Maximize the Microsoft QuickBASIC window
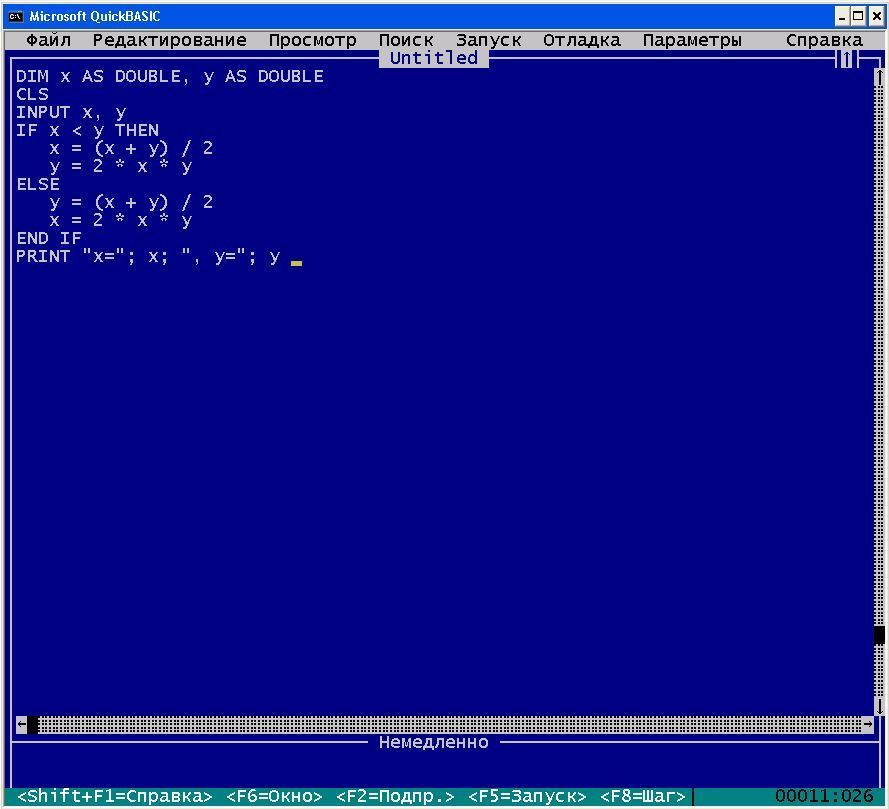The width and height of the screenshot is (889, 809). click(x=858, y=16)
